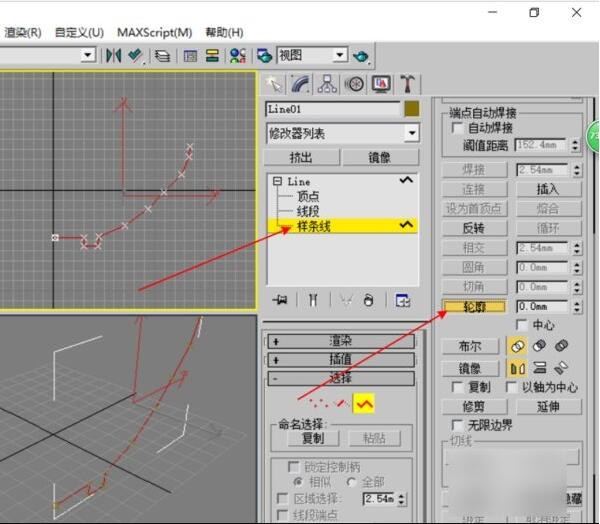Open the Utilities hammer panel tab
Viewport: 600px width, 524px height.
click(x=408, y=83)
